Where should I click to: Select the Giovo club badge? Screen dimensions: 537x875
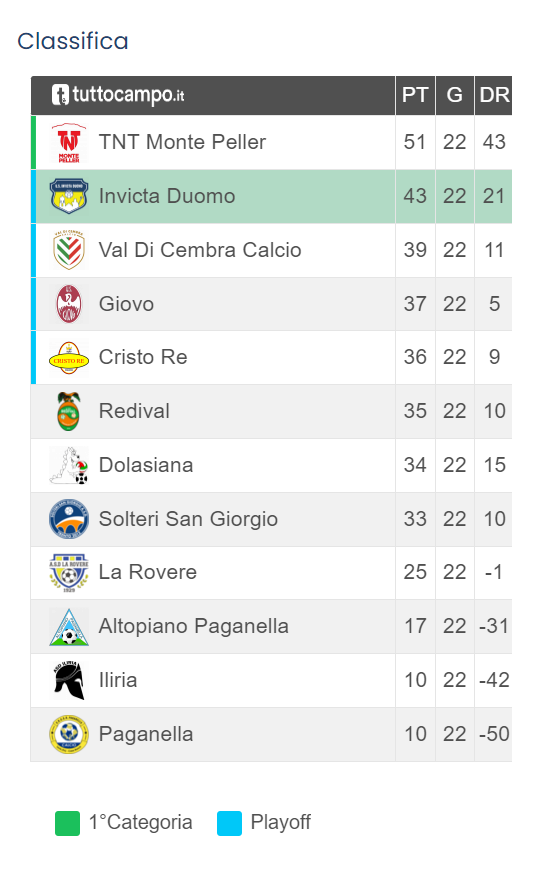pos(69,304)
